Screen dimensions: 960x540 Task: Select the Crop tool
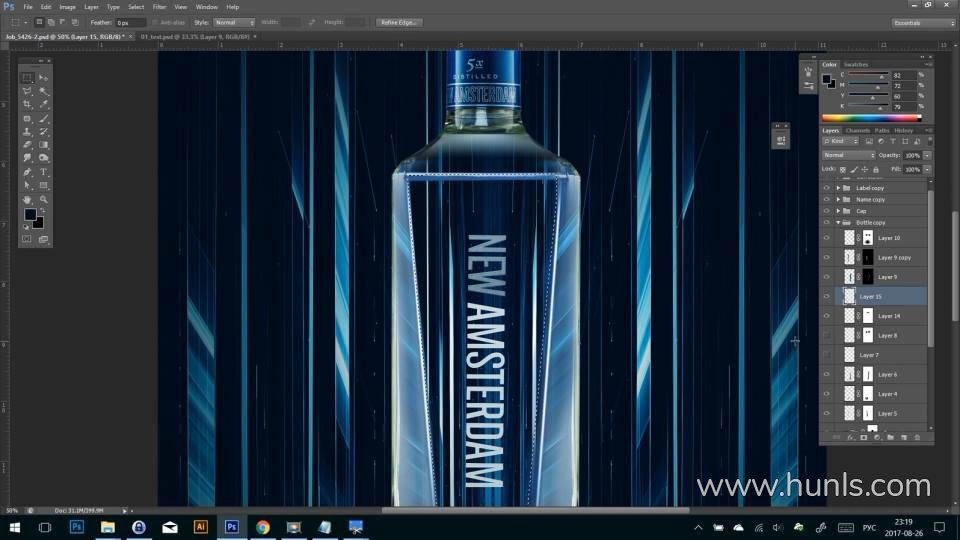point(27,105)
